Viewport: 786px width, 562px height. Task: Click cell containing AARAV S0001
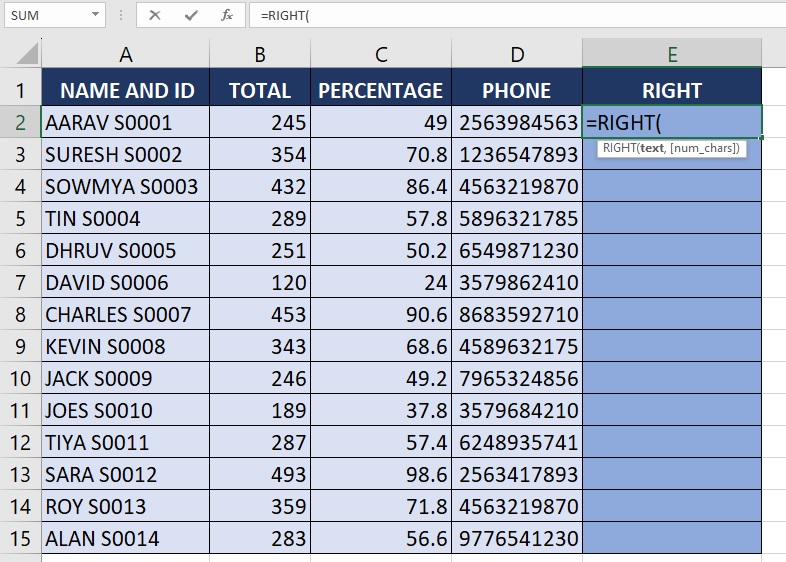tap(126, 123)
